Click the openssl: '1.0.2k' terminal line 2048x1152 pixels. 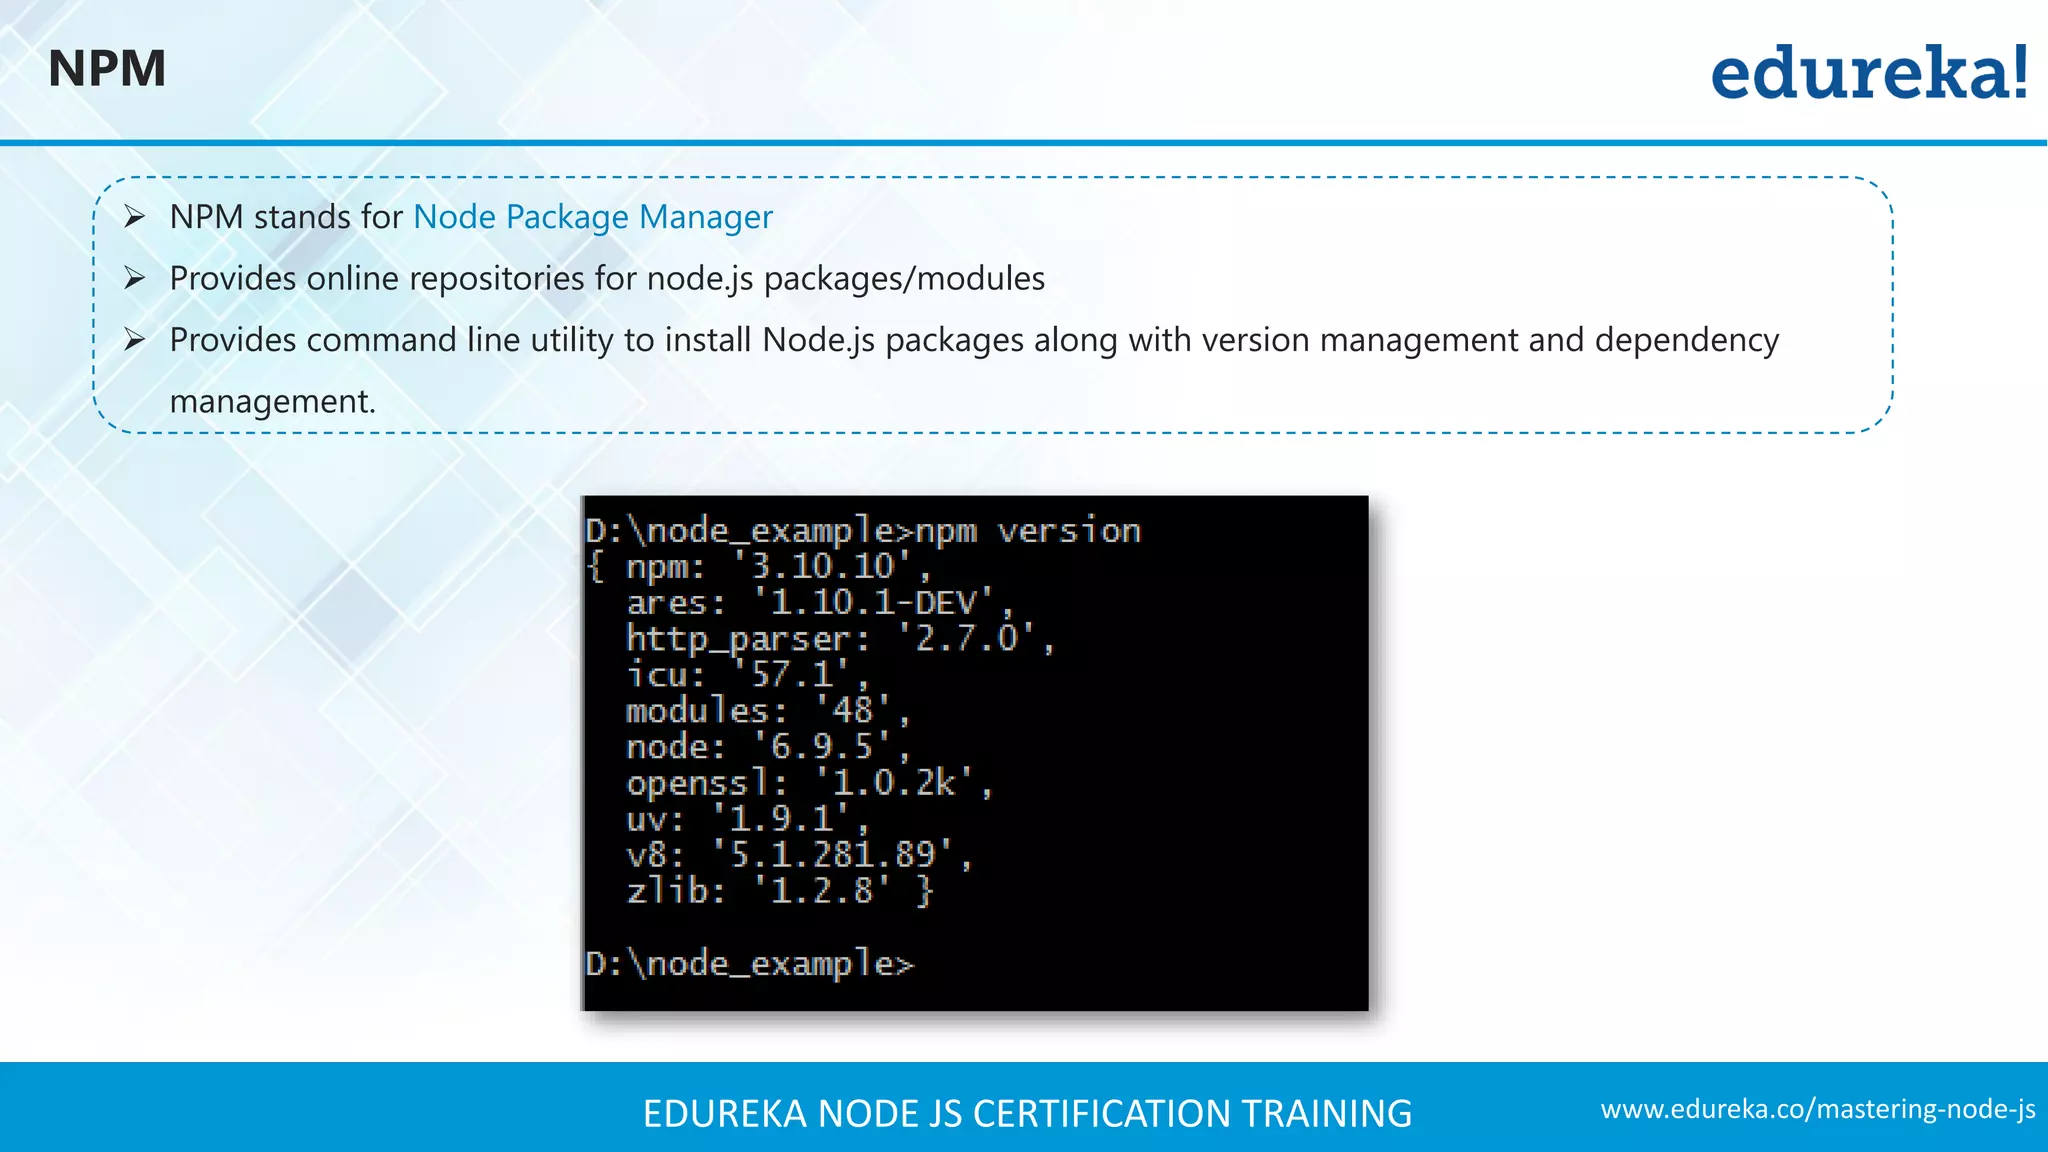coord(810,783)
